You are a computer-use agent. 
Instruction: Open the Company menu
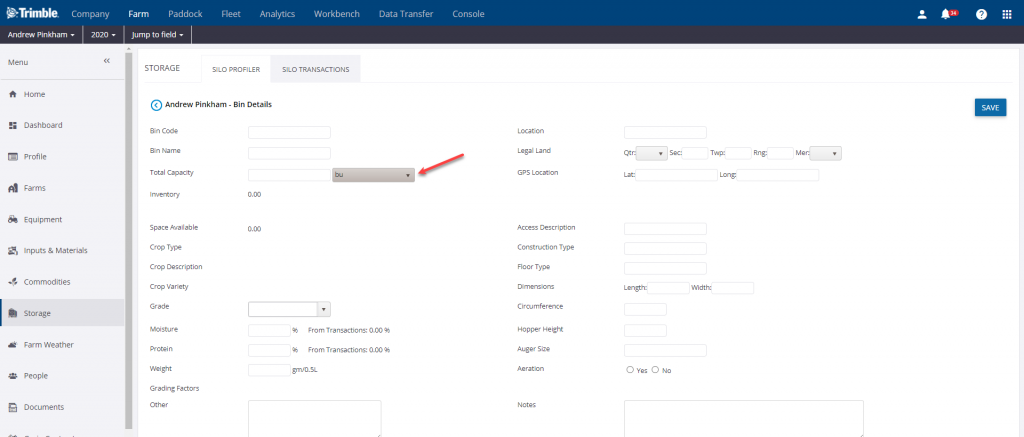point(90,14)
